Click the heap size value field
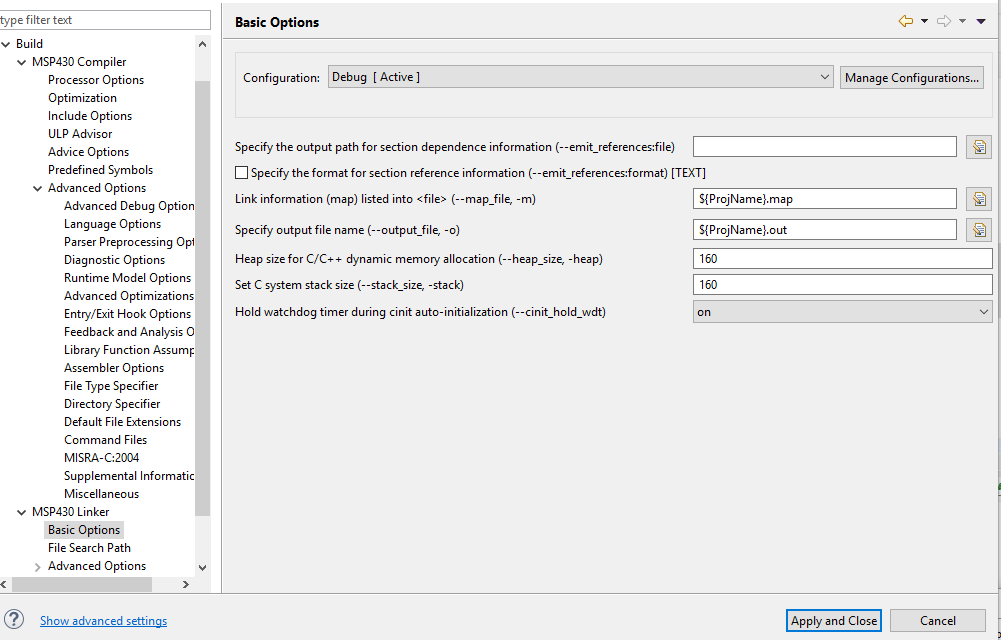 [842, 258]
